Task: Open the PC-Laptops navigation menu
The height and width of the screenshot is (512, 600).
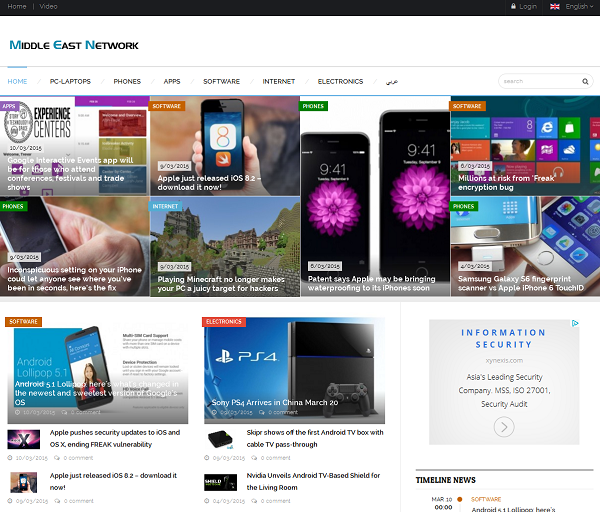Action: (x=70, y=81)
